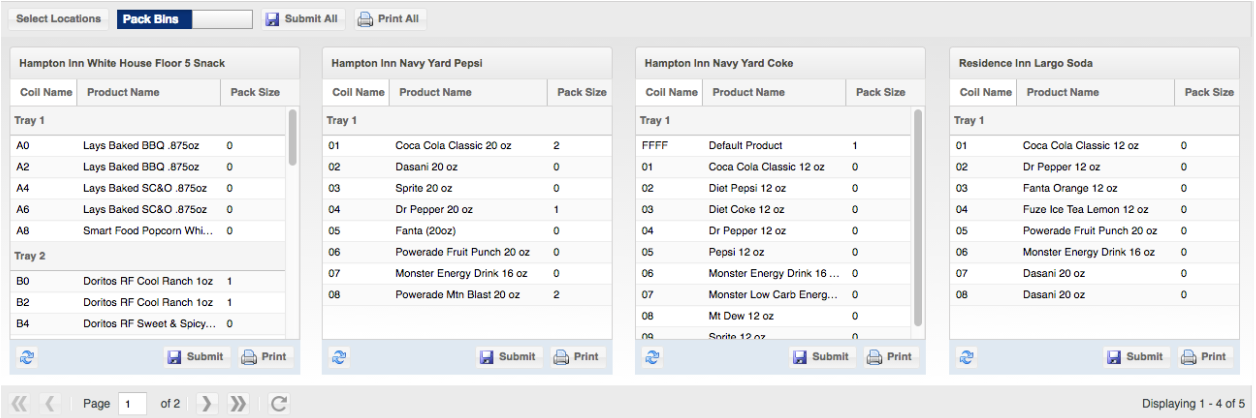1256x418 pixels.
Task: Select Pepsi 12 oz row in Coke panel
Action: click(775, 252)
